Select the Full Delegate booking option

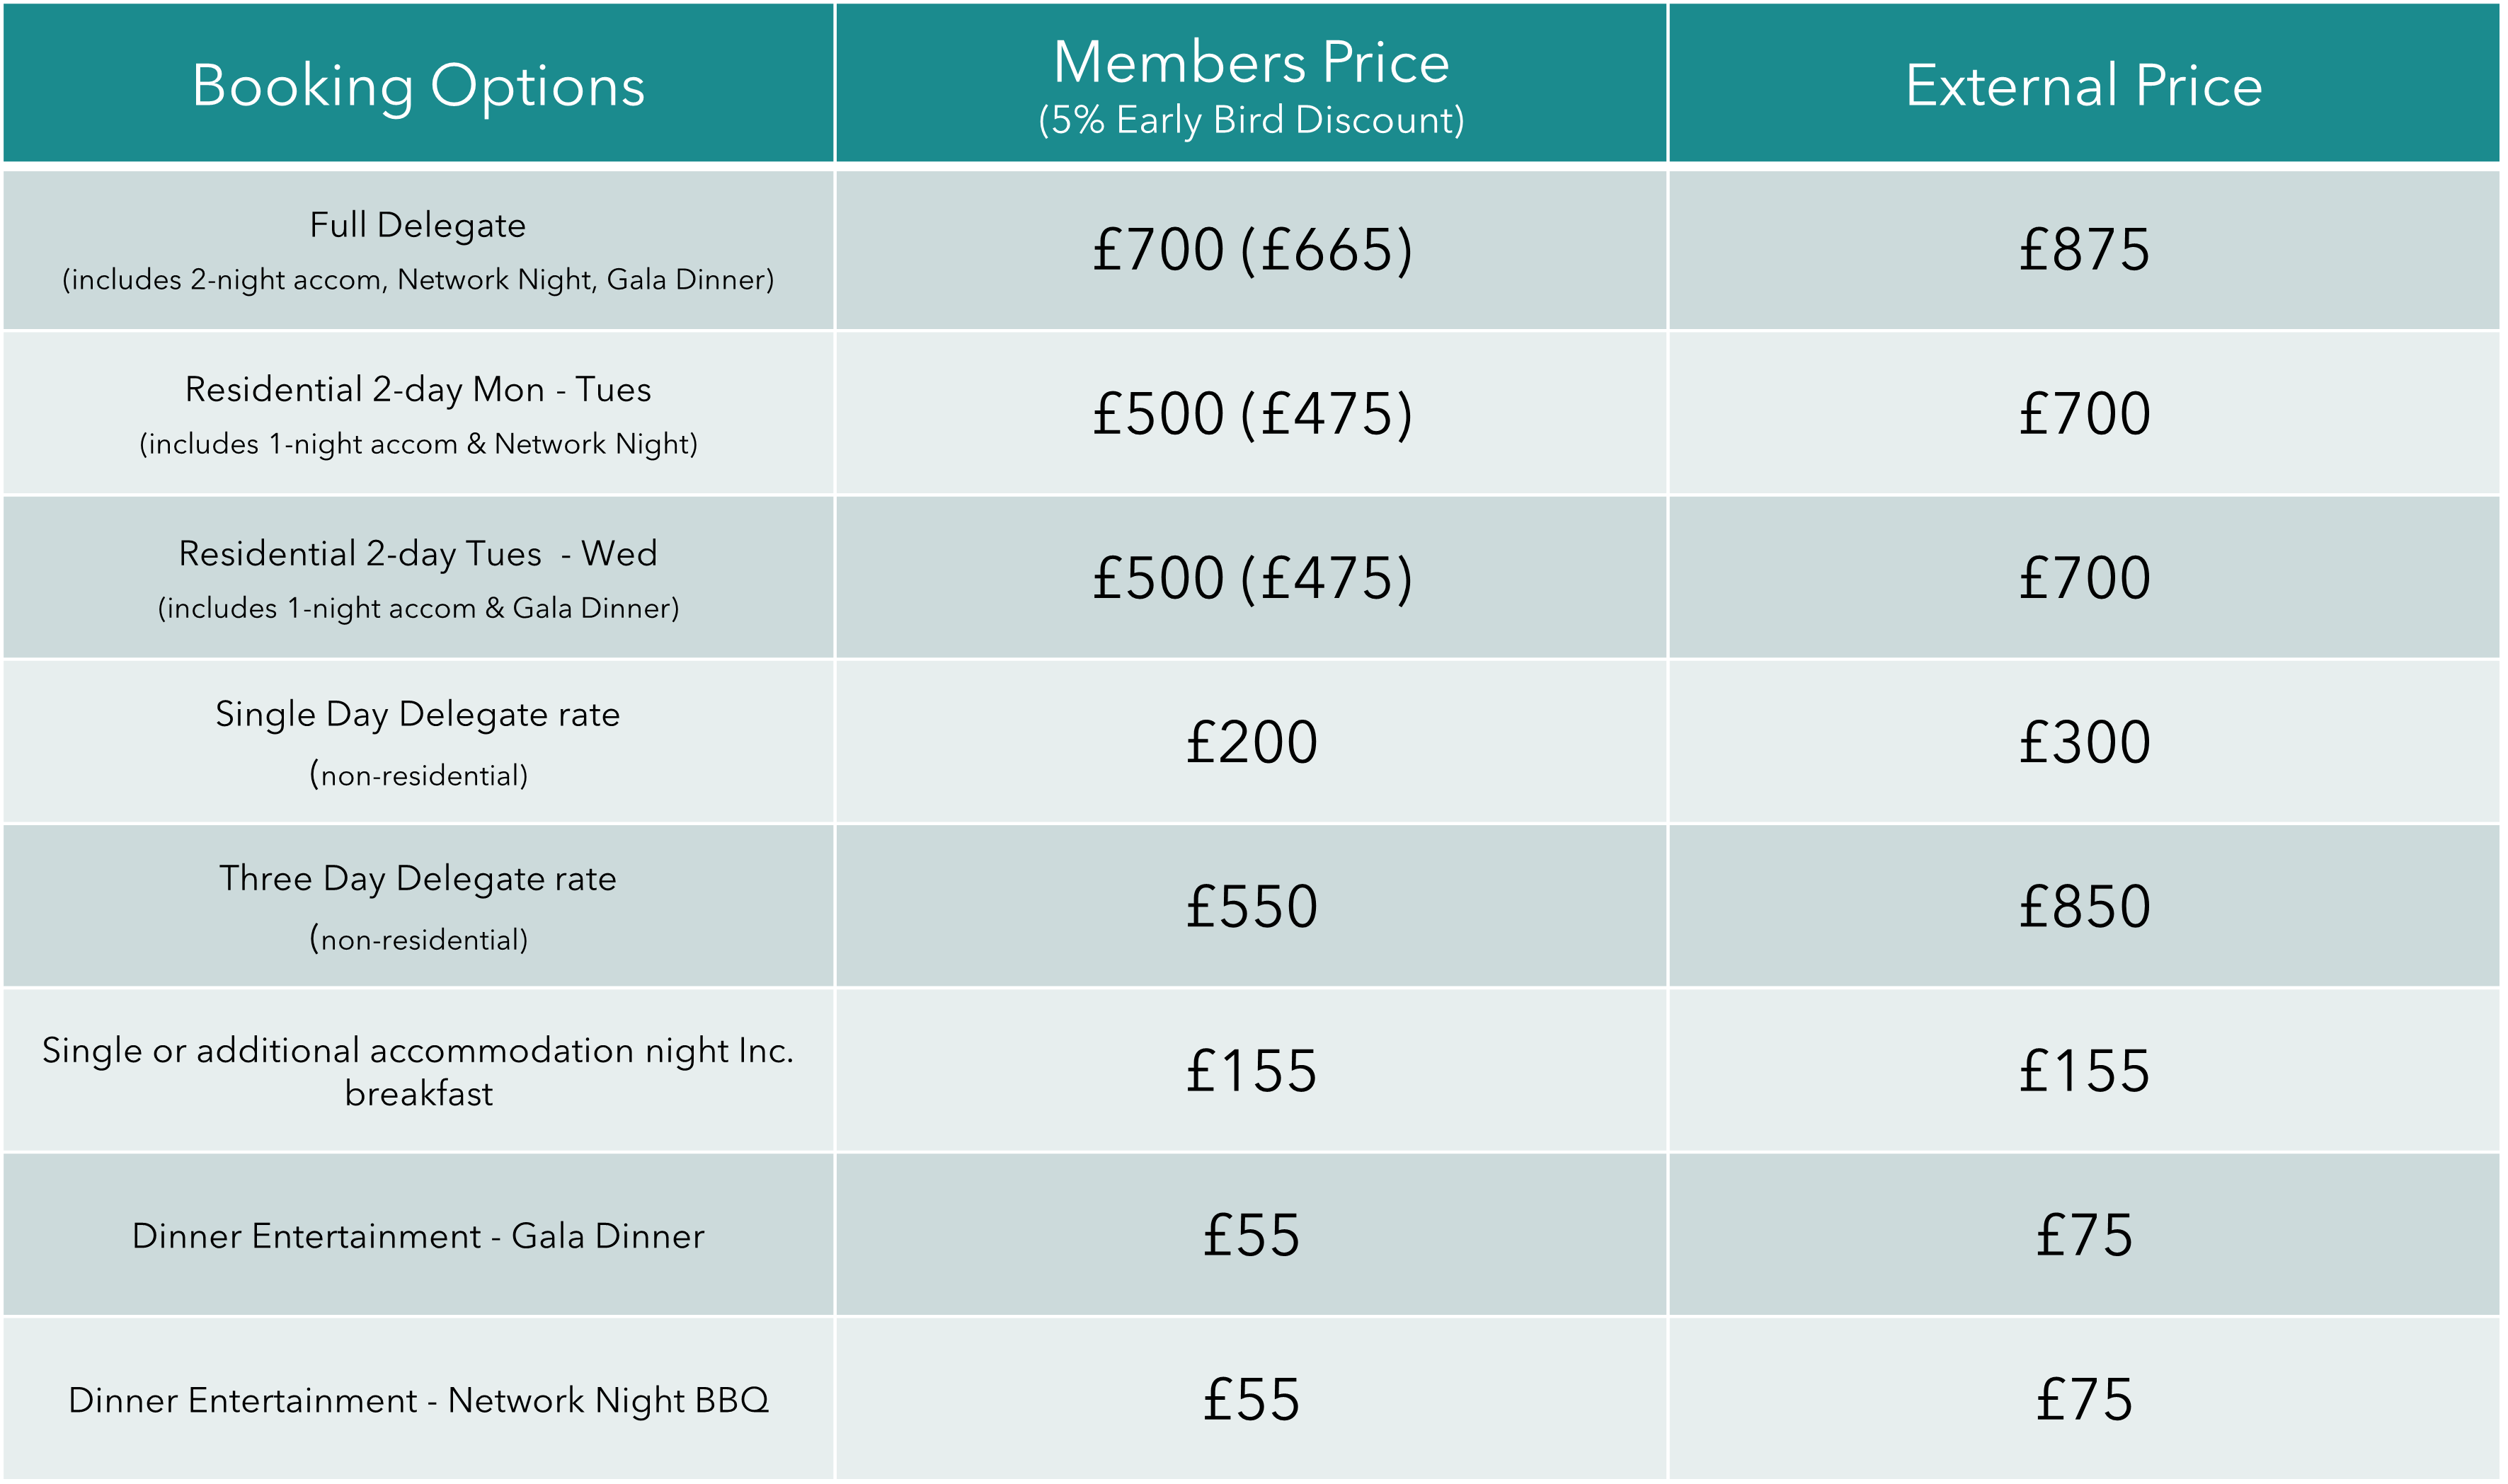coord(418,250)
